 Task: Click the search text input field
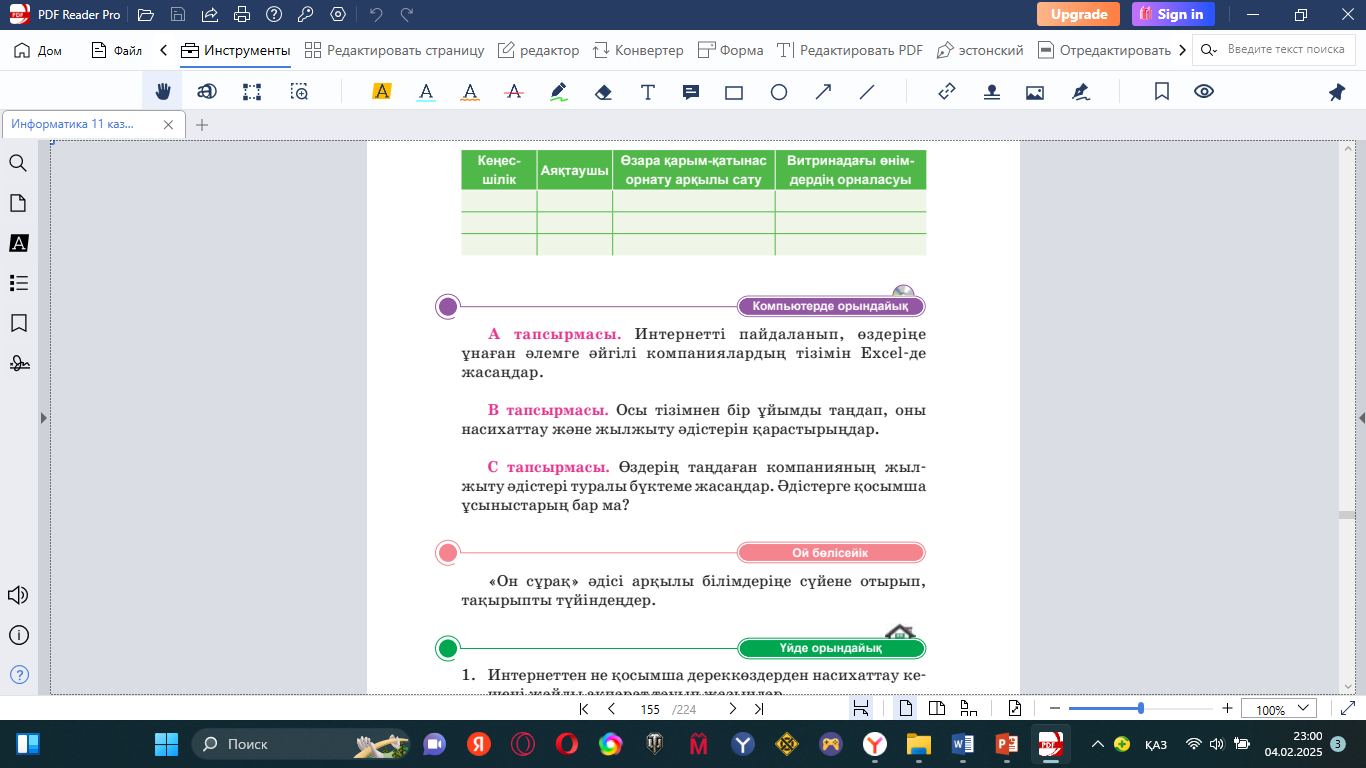[1285, 50]
